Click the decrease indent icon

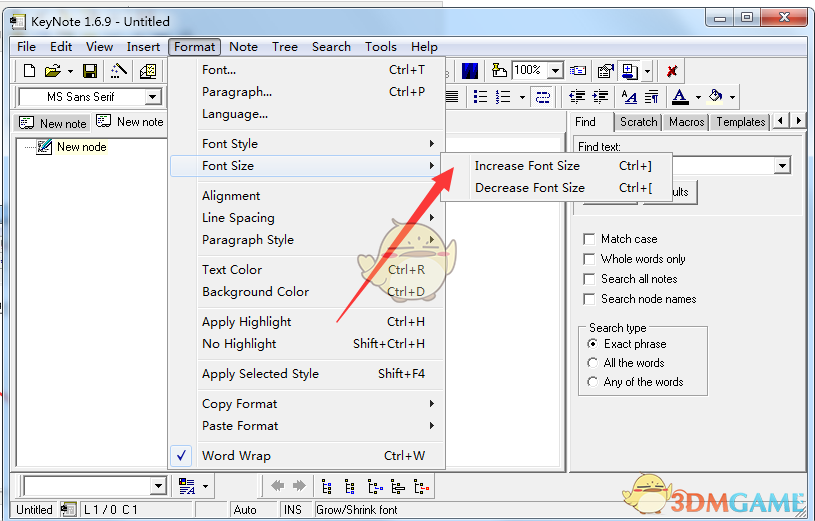point(576,97)
